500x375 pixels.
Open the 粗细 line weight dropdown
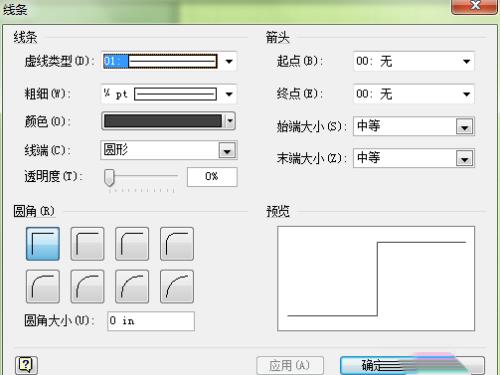[229, 94]
